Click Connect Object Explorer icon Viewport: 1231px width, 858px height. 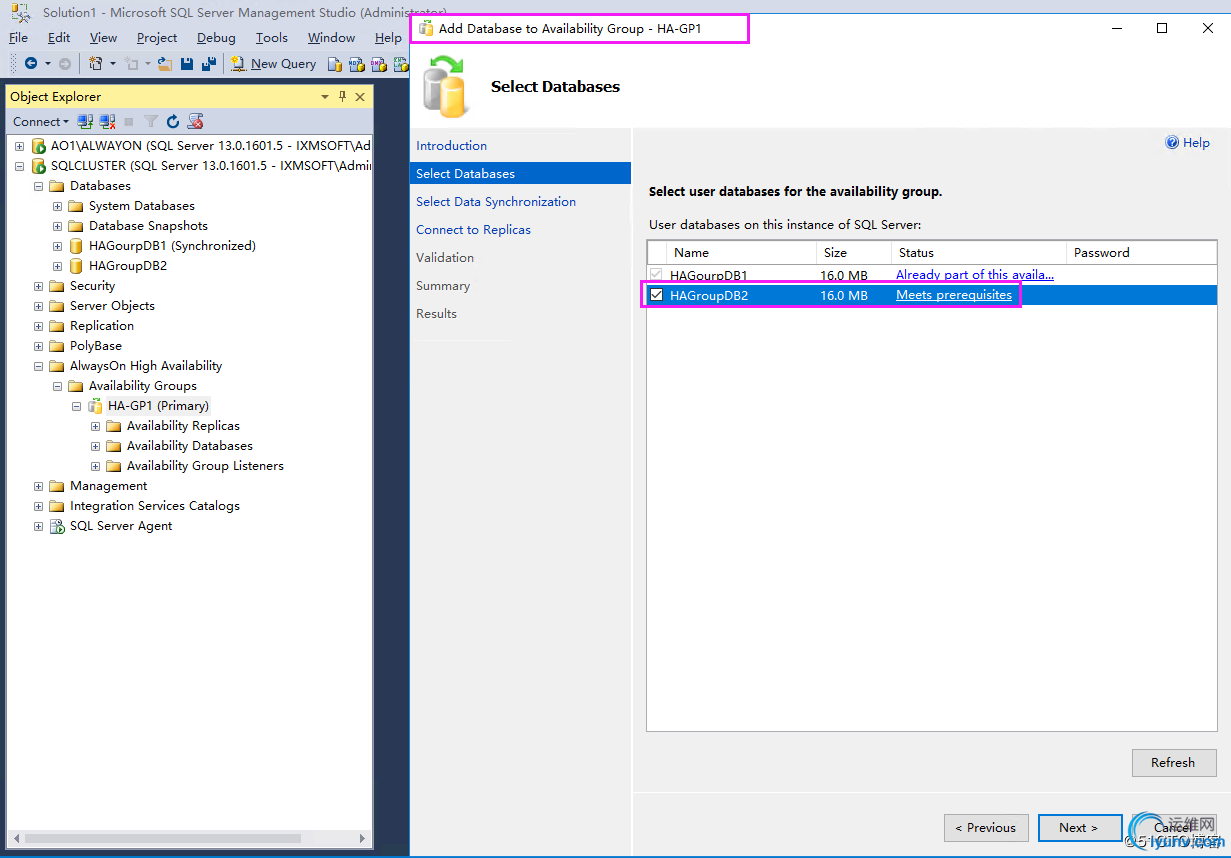[x=85, y=121]
